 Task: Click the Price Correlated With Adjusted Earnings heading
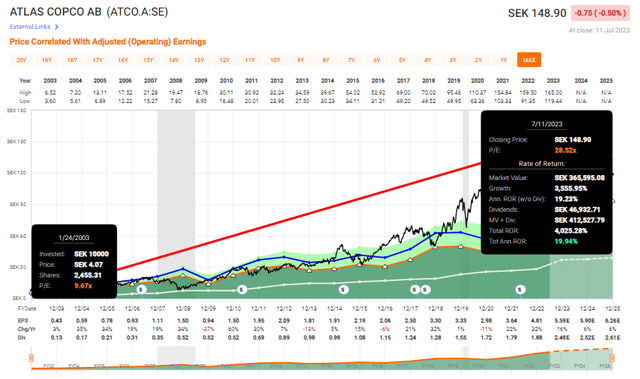click(108, 42)
